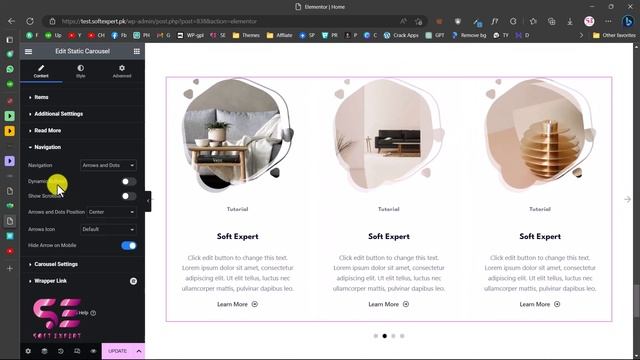
Task: Open browser settings and more menu
Action: 608,21
